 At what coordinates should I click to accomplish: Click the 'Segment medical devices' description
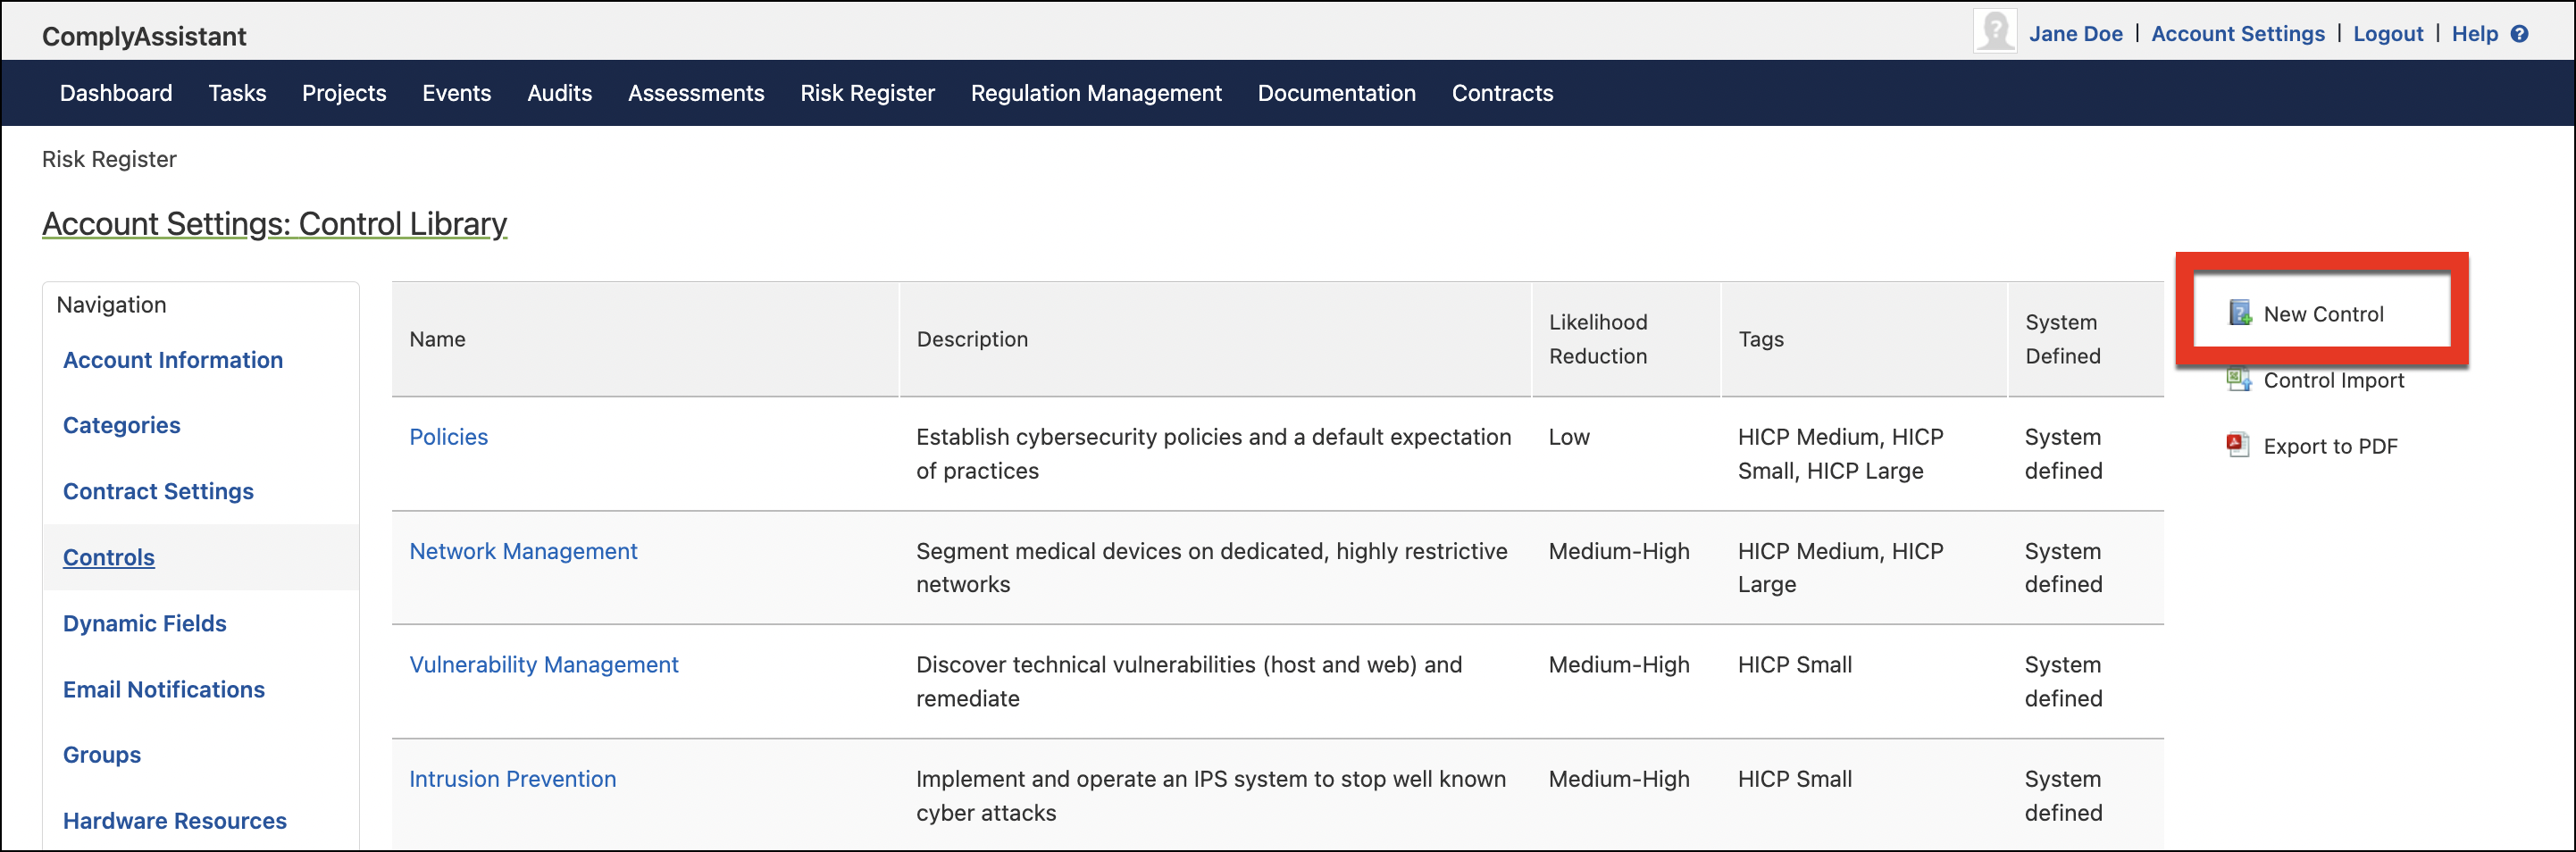click(1211, 568)
